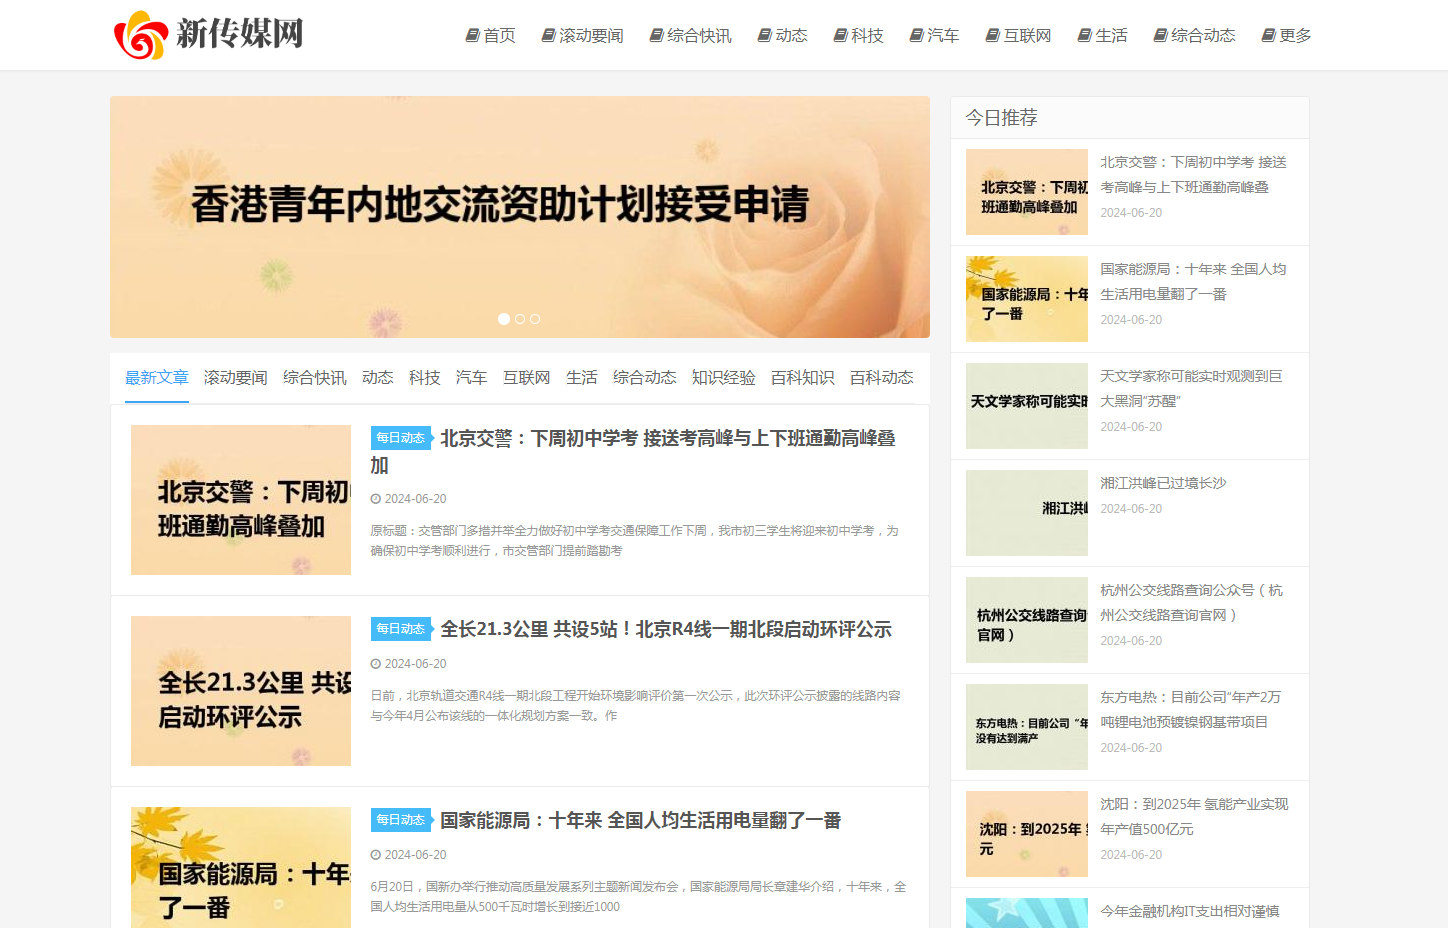Click 每日动态 tag on 北京交警 article
The height and width of the screenshot is (928, 1448).
pos(401,438)
